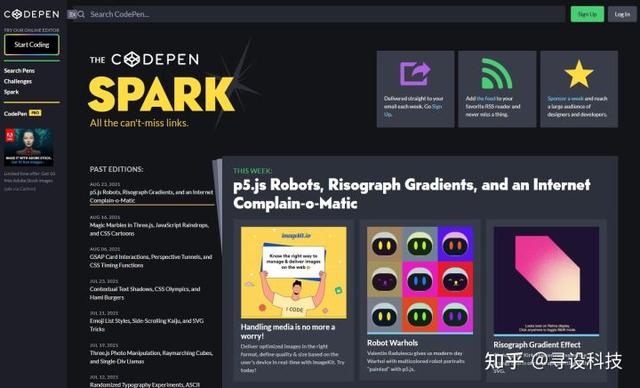
Task: Click the PRO badge beside CodePen
Action: (x=35, y=113)
